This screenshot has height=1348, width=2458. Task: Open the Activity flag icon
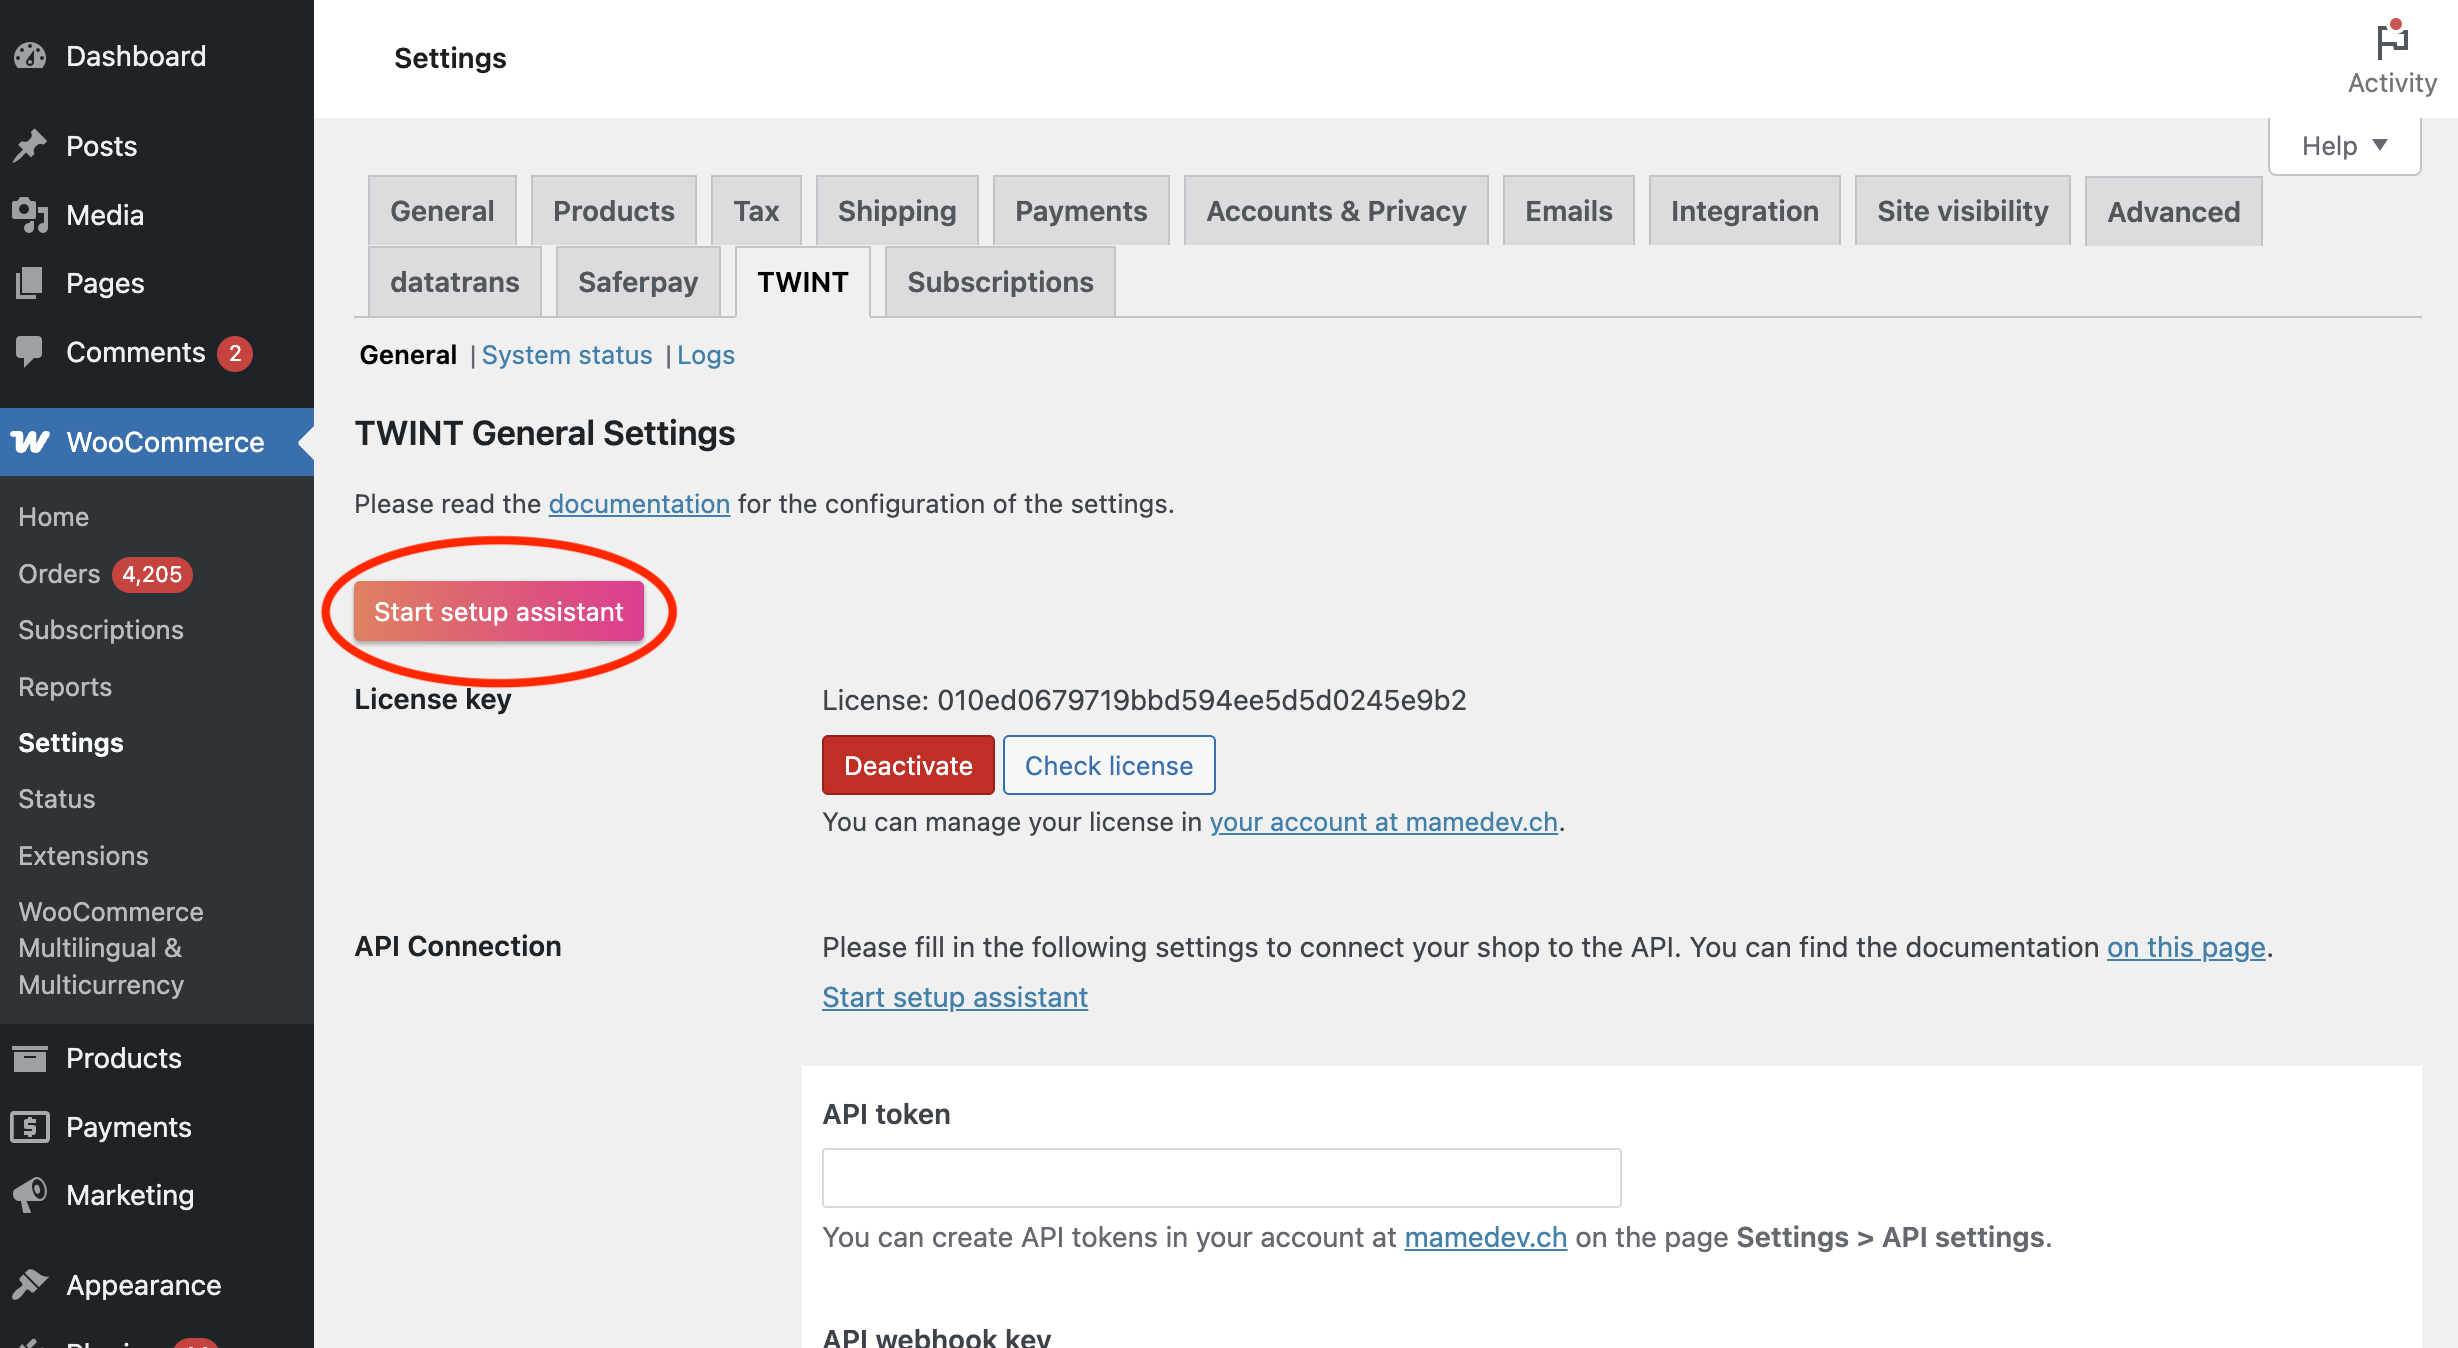point(2391,42)
